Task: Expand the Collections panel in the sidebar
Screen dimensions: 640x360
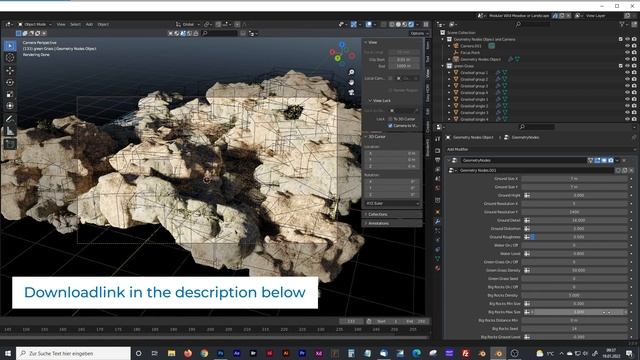Action: pos(377,214)
